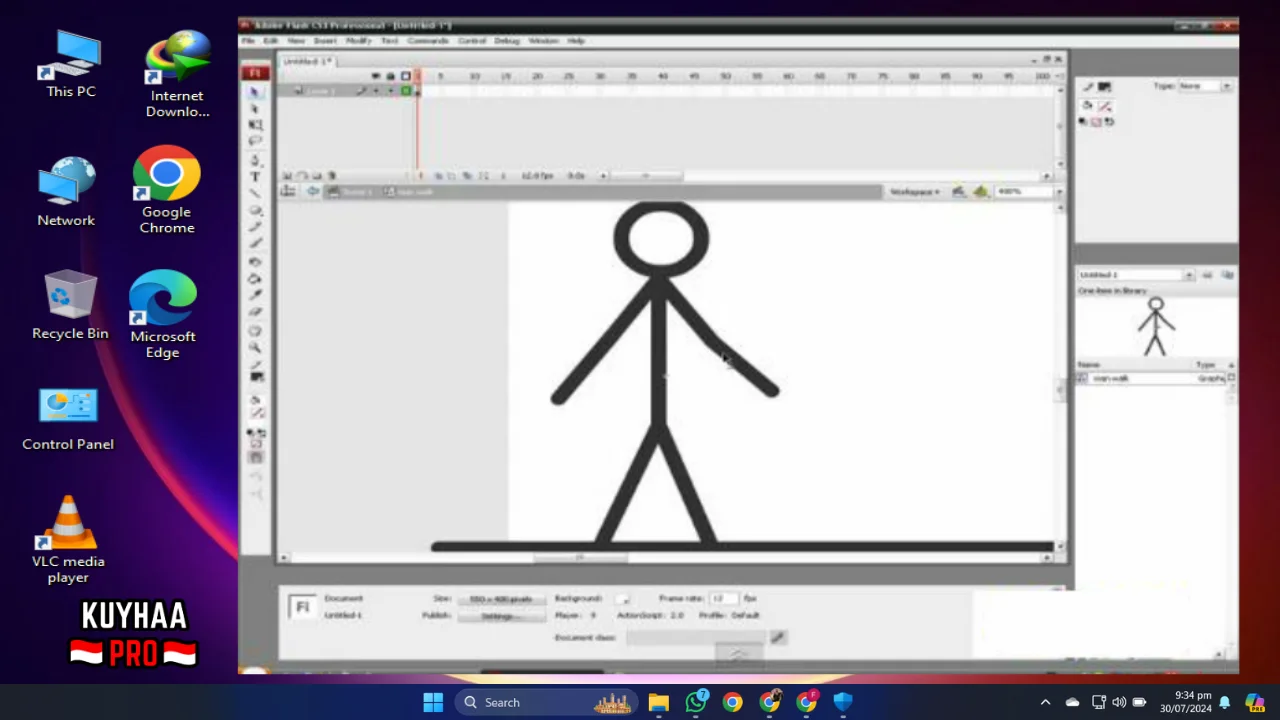Select the Hand tool
The width and height of the screenshot is (1280, 720).
pyautogui.click(x=255, y=331)
